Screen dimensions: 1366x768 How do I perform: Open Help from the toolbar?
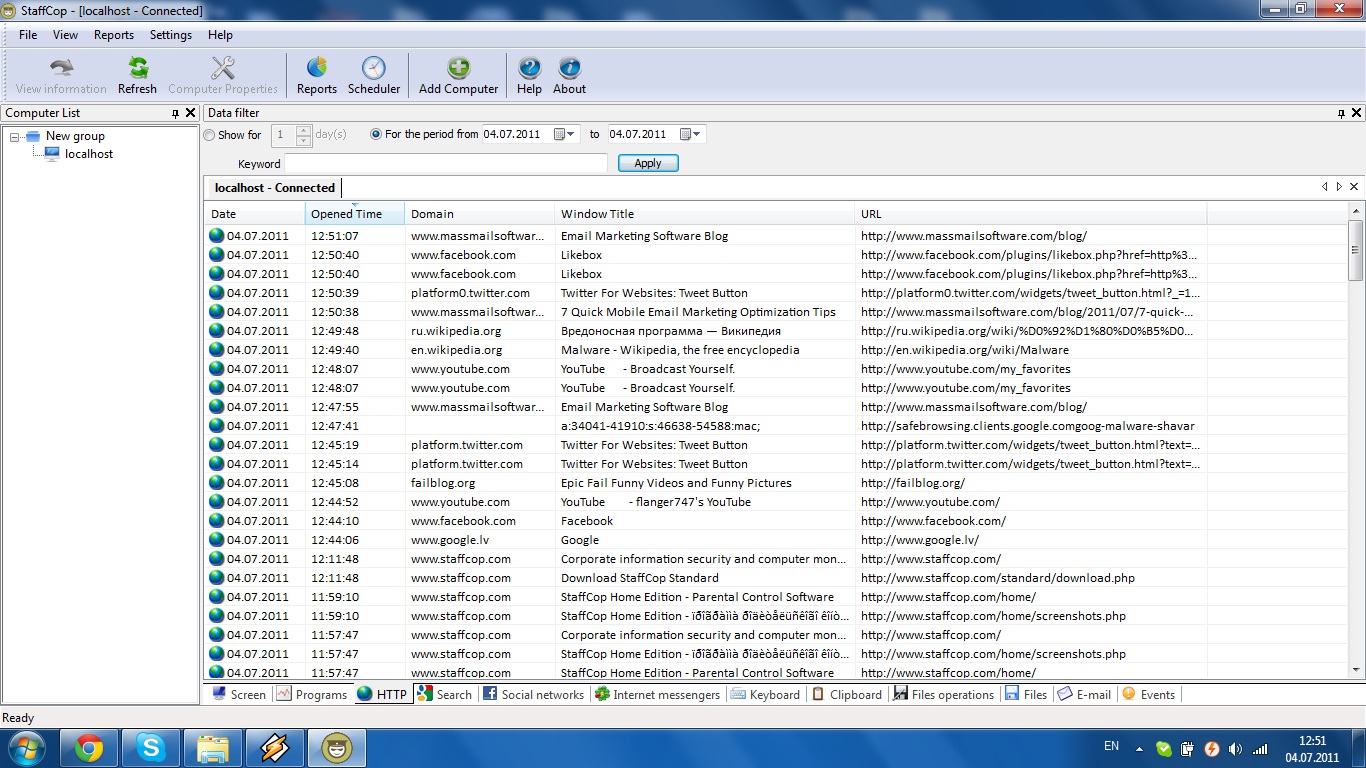coord(529,75)
